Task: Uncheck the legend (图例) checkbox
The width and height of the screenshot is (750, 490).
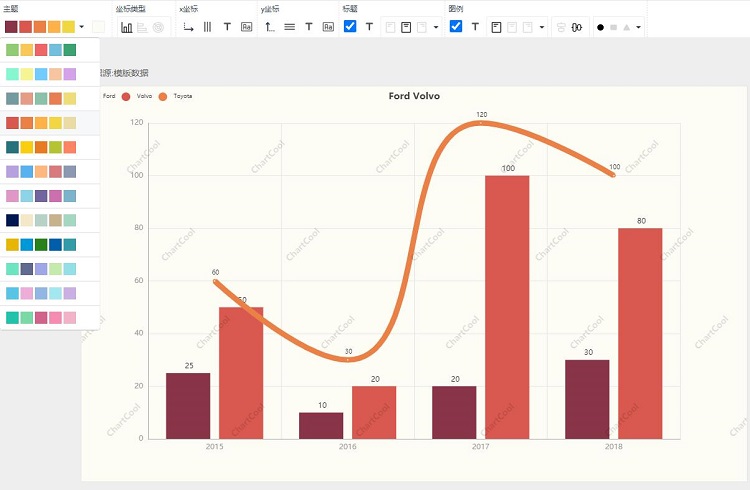Action: (x=456, y=27)
